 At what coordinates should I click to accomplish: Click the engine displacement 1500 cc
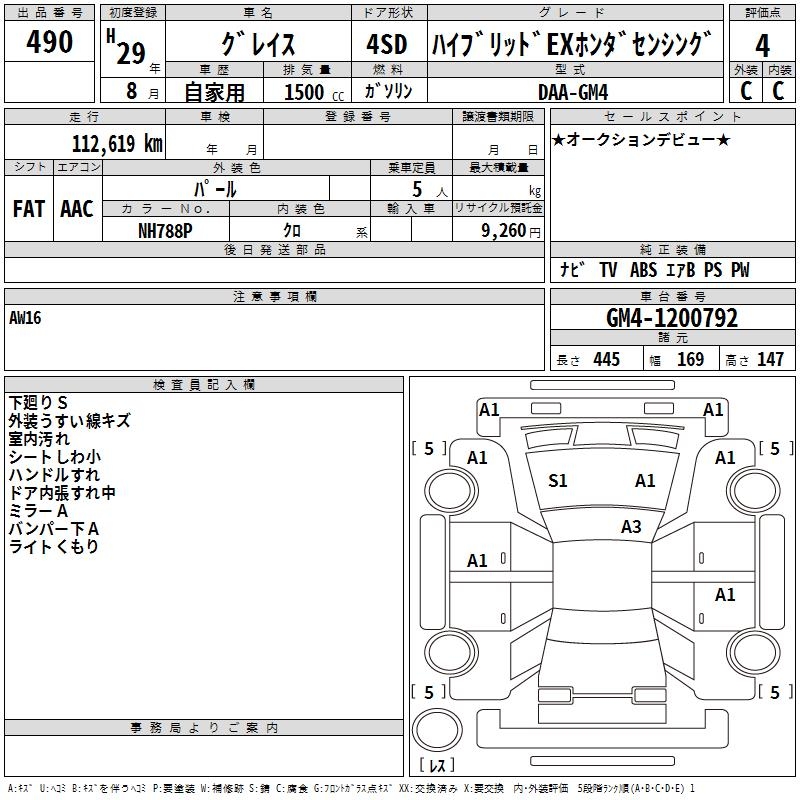[310, 92]
